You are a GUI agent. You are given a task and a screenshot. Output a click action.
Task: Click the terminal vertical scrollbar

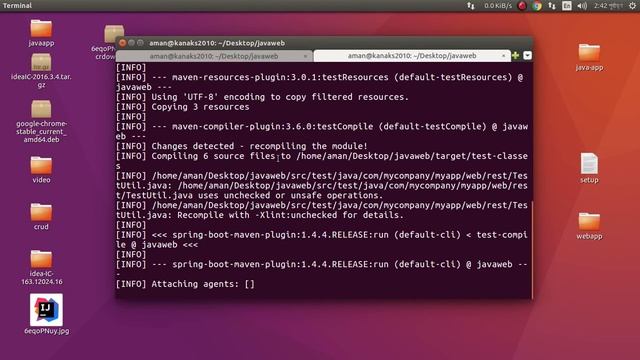(532, 249)
